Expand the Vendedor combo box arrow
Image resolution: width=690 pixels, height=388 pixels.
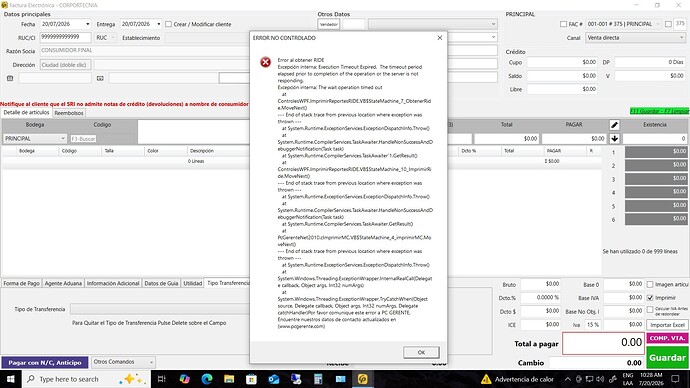click(493, 24)
